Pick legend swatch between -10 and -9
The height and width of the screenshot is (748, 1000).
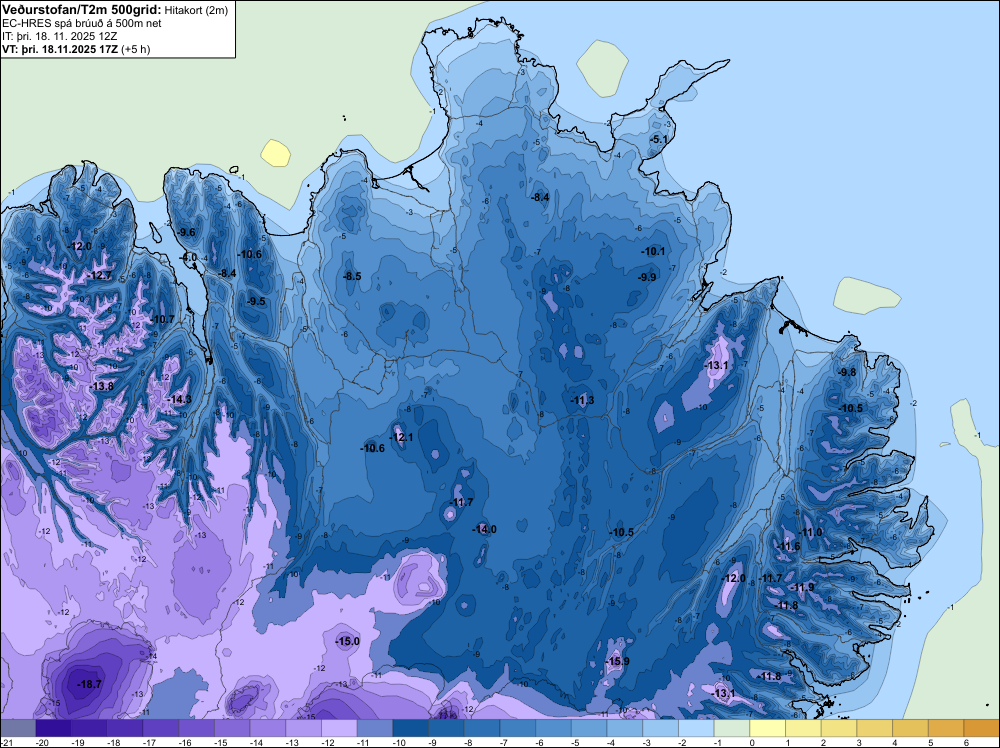(x=411, y=728)
